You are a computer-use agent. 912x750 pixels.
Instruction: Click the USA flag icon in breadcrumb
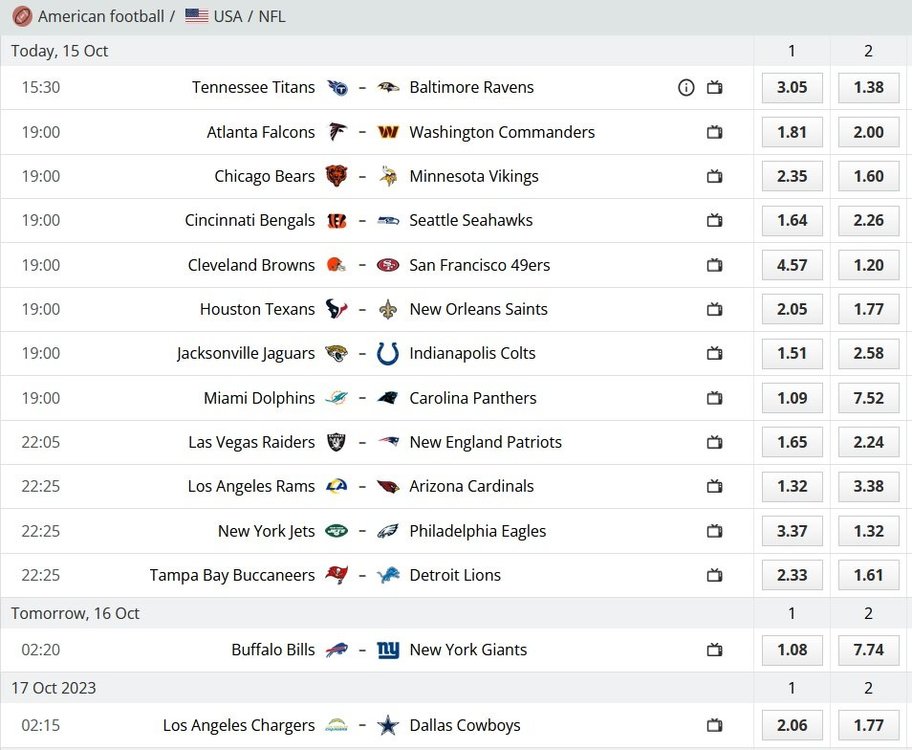point(197,16)
